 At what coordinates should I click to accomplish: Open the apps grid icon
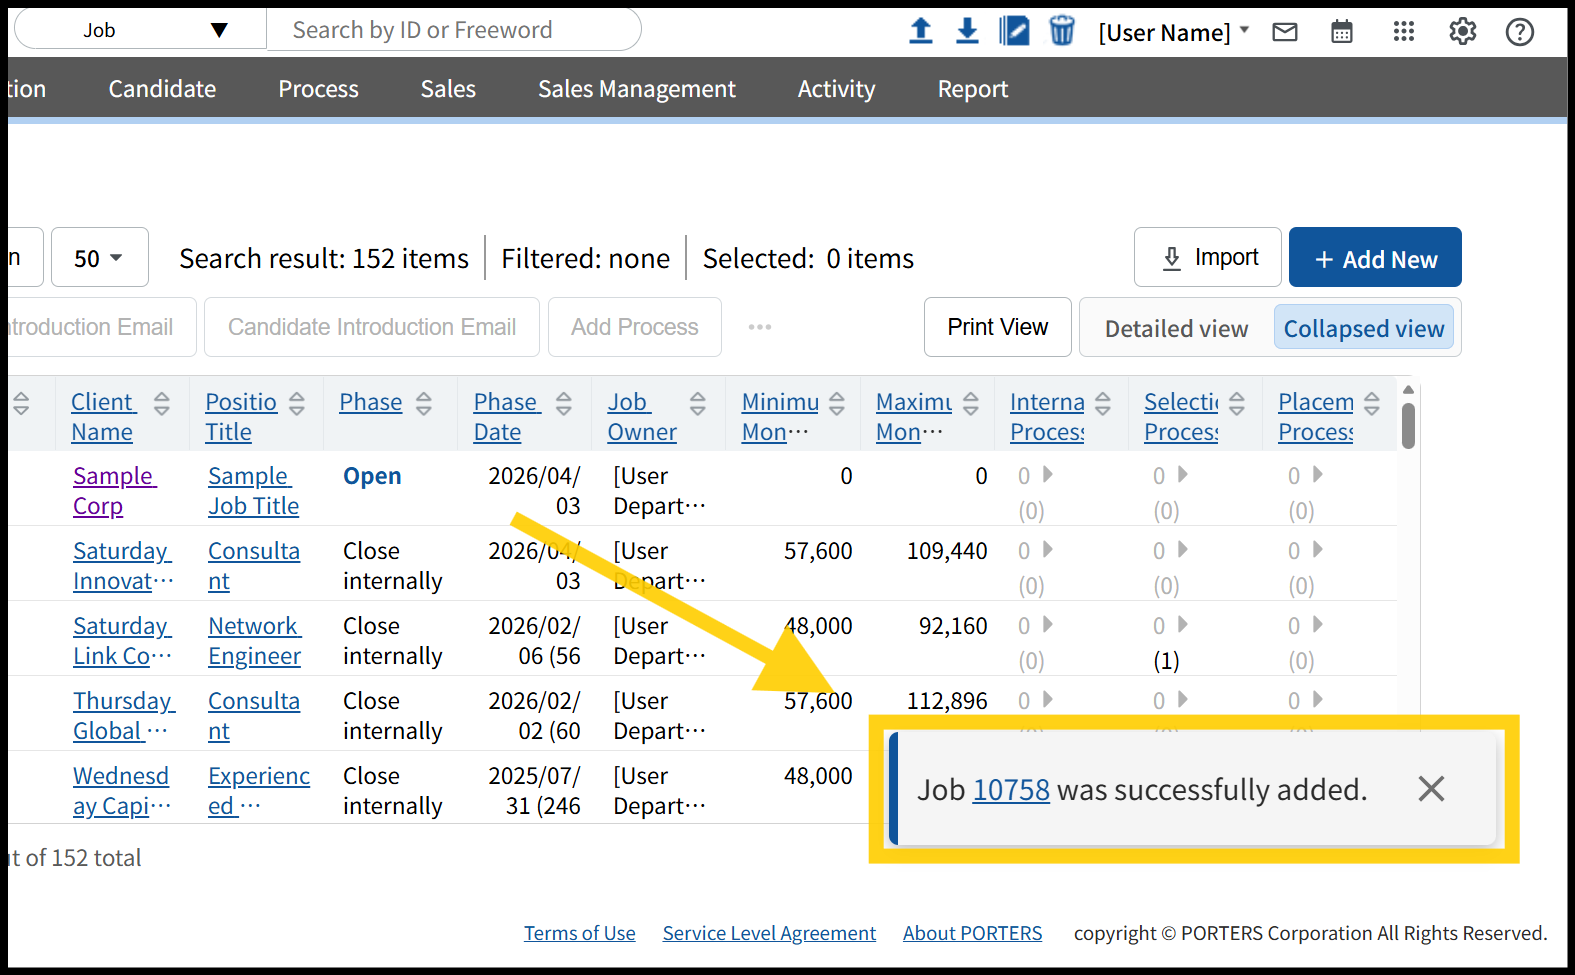point(1403,32)
